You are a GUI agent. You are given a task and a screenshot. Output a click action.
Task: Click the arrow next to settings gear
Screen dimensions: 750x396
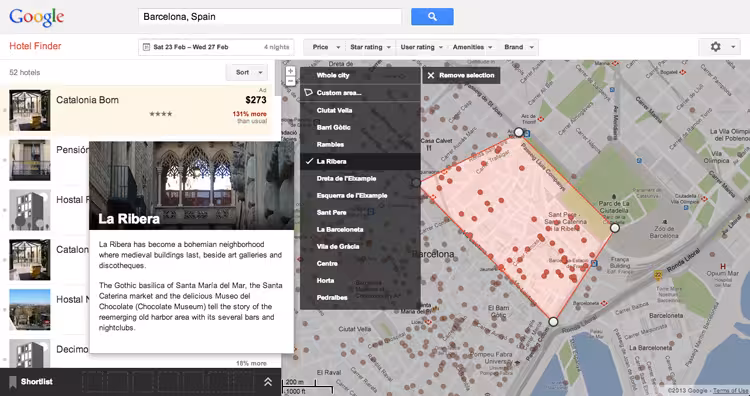(x=733, y=47)
